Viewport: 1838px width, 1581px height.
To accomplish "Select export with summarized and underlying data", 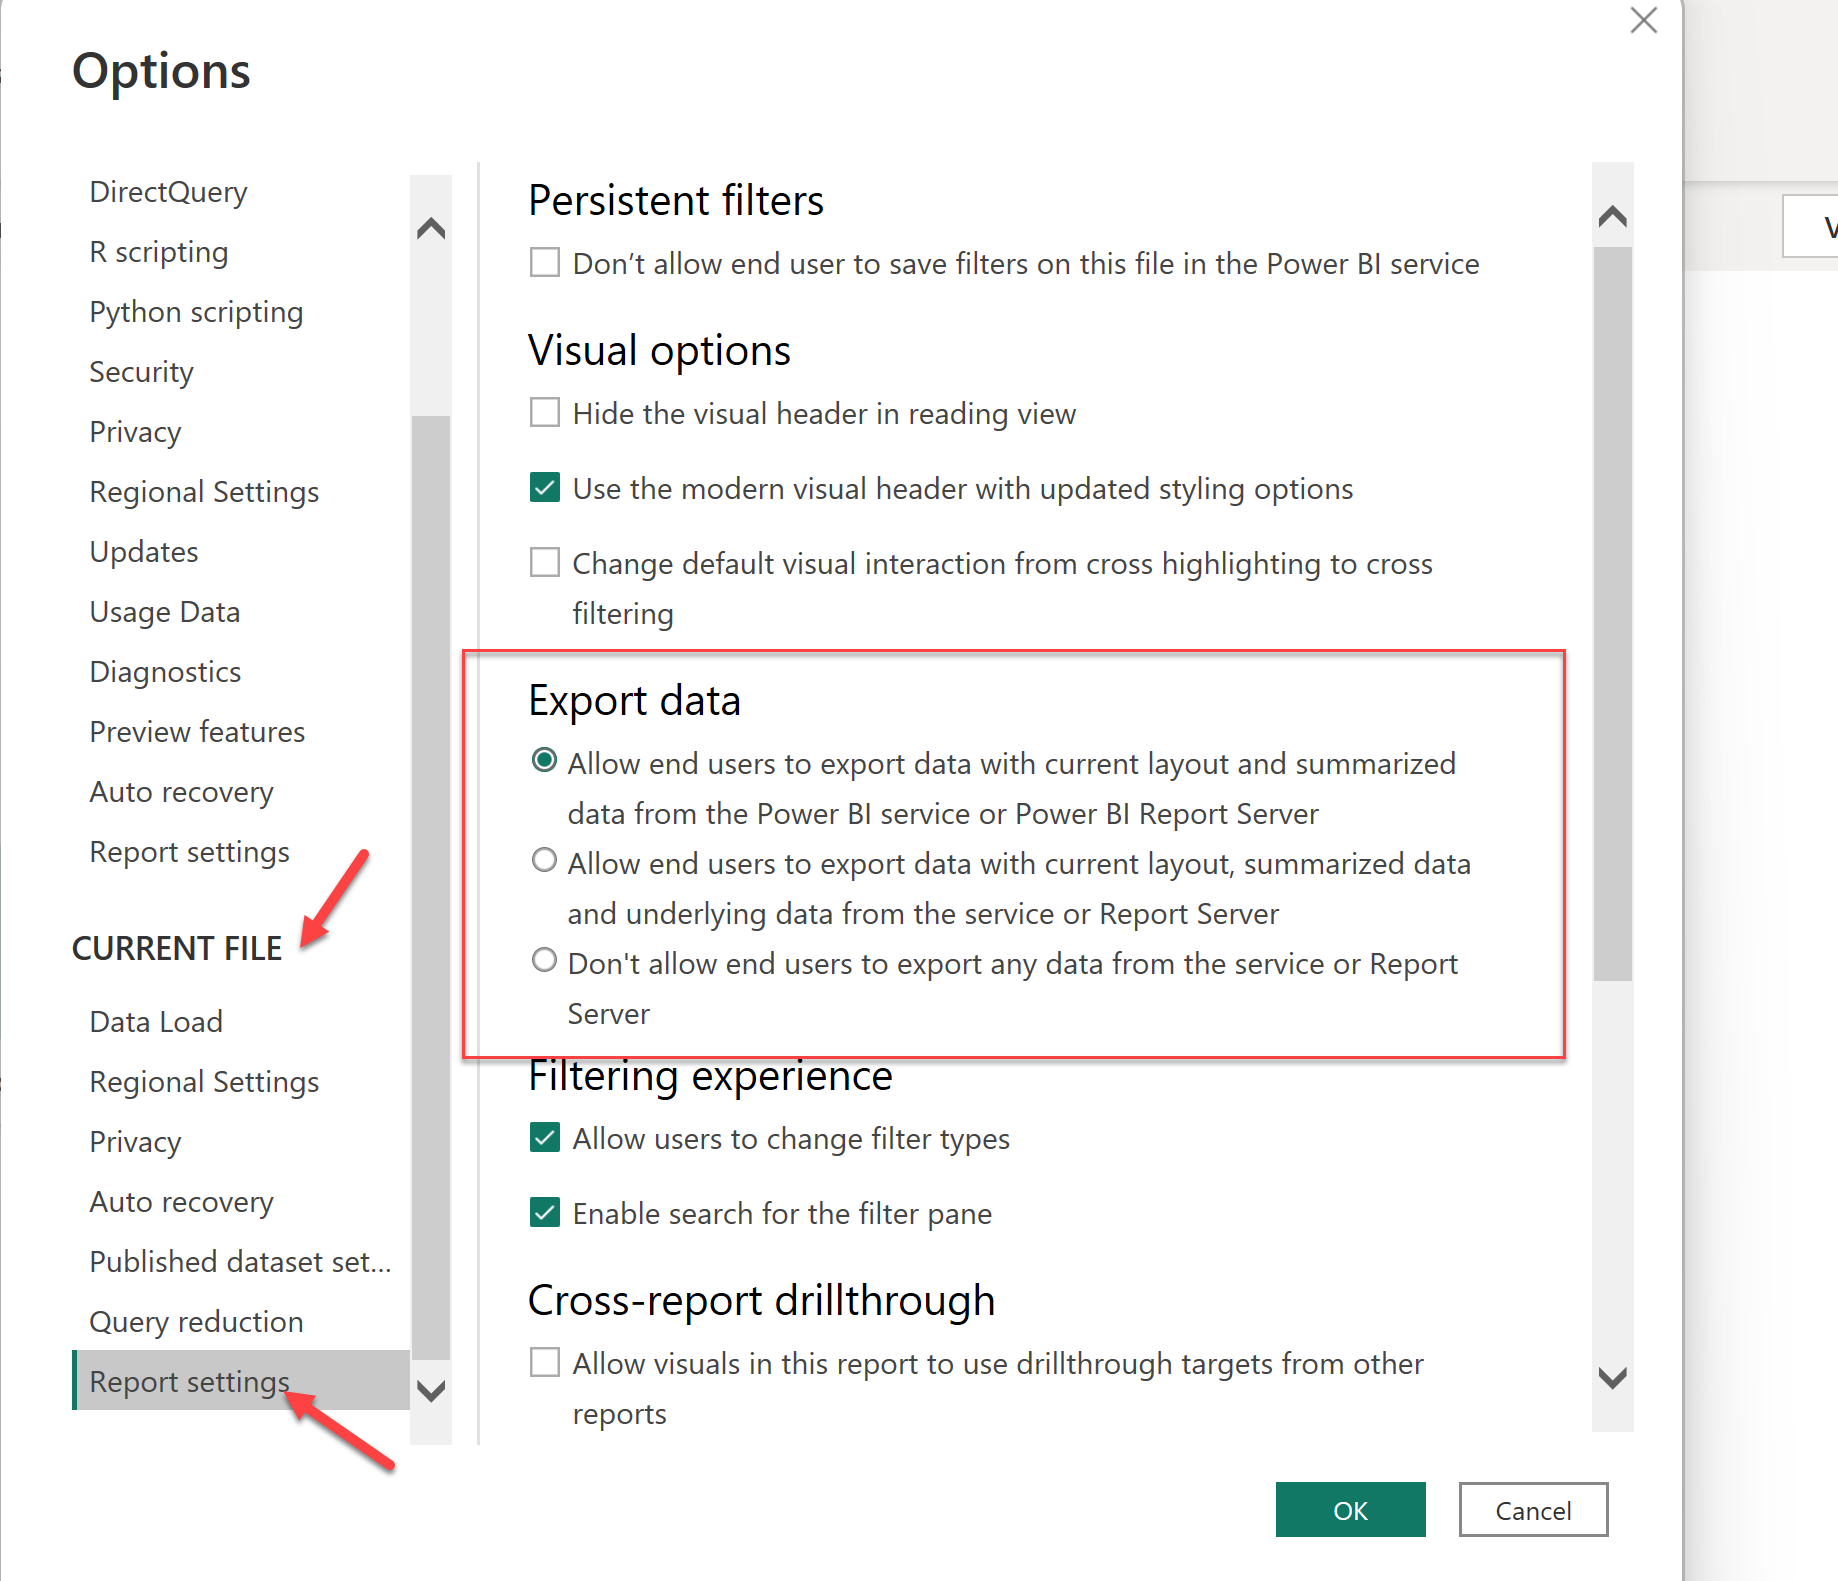I will click(544, 861).
